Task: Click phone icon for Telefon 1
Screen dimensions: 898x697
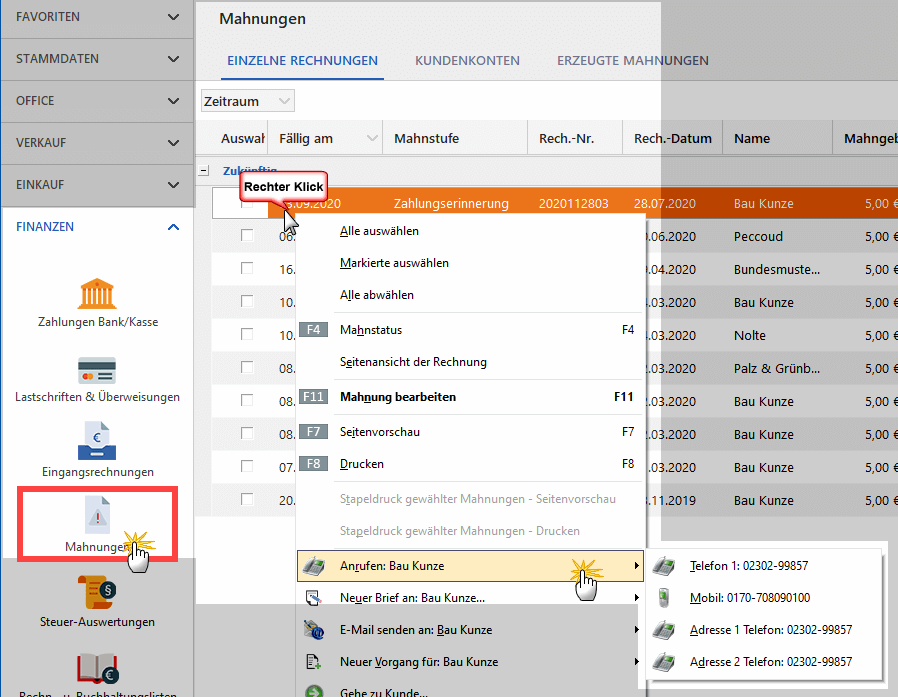Action: click(664, 566)
